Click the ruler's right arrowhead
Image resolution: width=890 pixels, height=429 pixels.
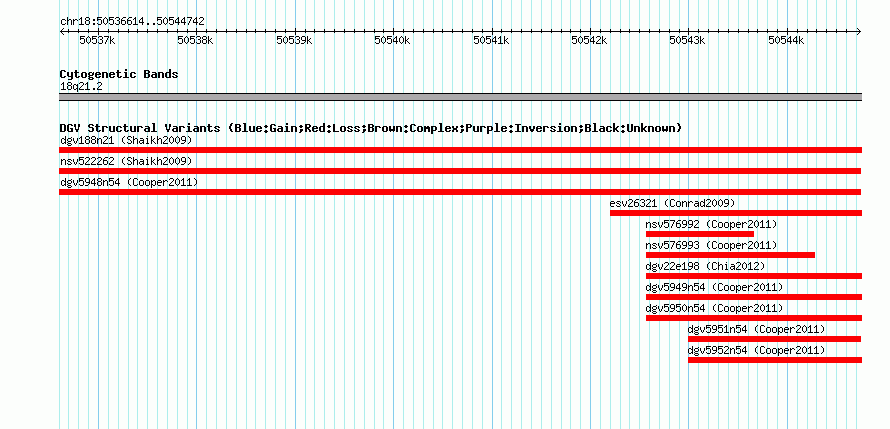pyautogui.click(x=859, y=32)
